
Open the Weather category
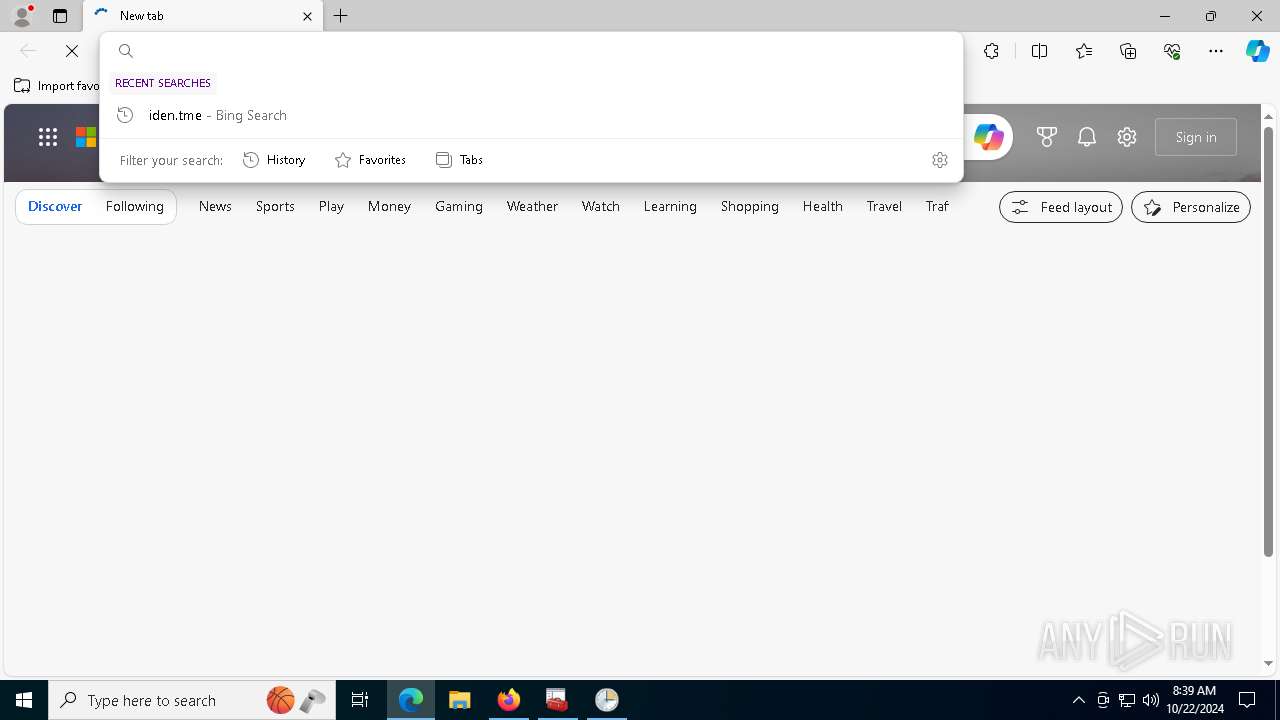[x=532, y=206]
